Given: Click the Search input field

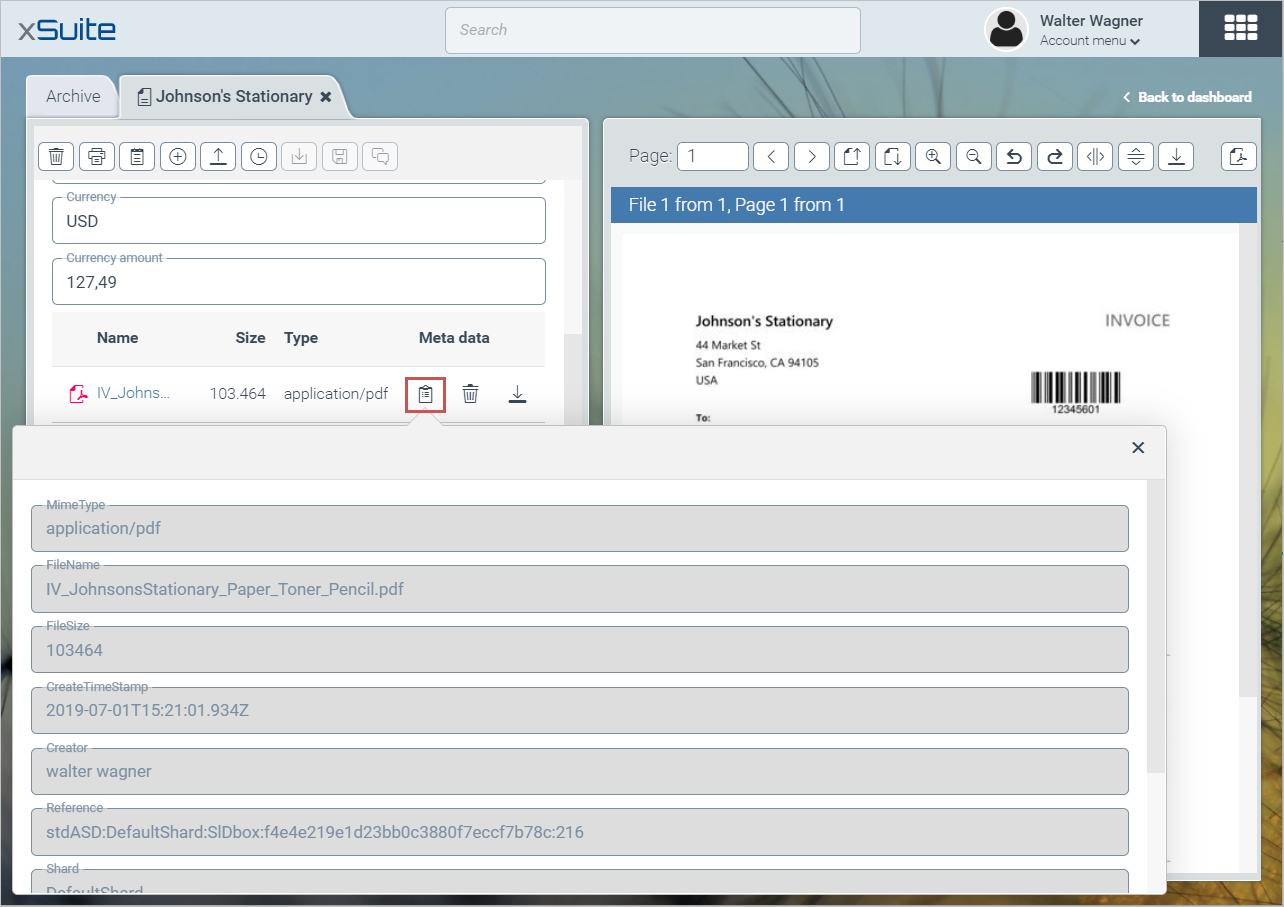Looking at the screenshot, I should point(652,30).
